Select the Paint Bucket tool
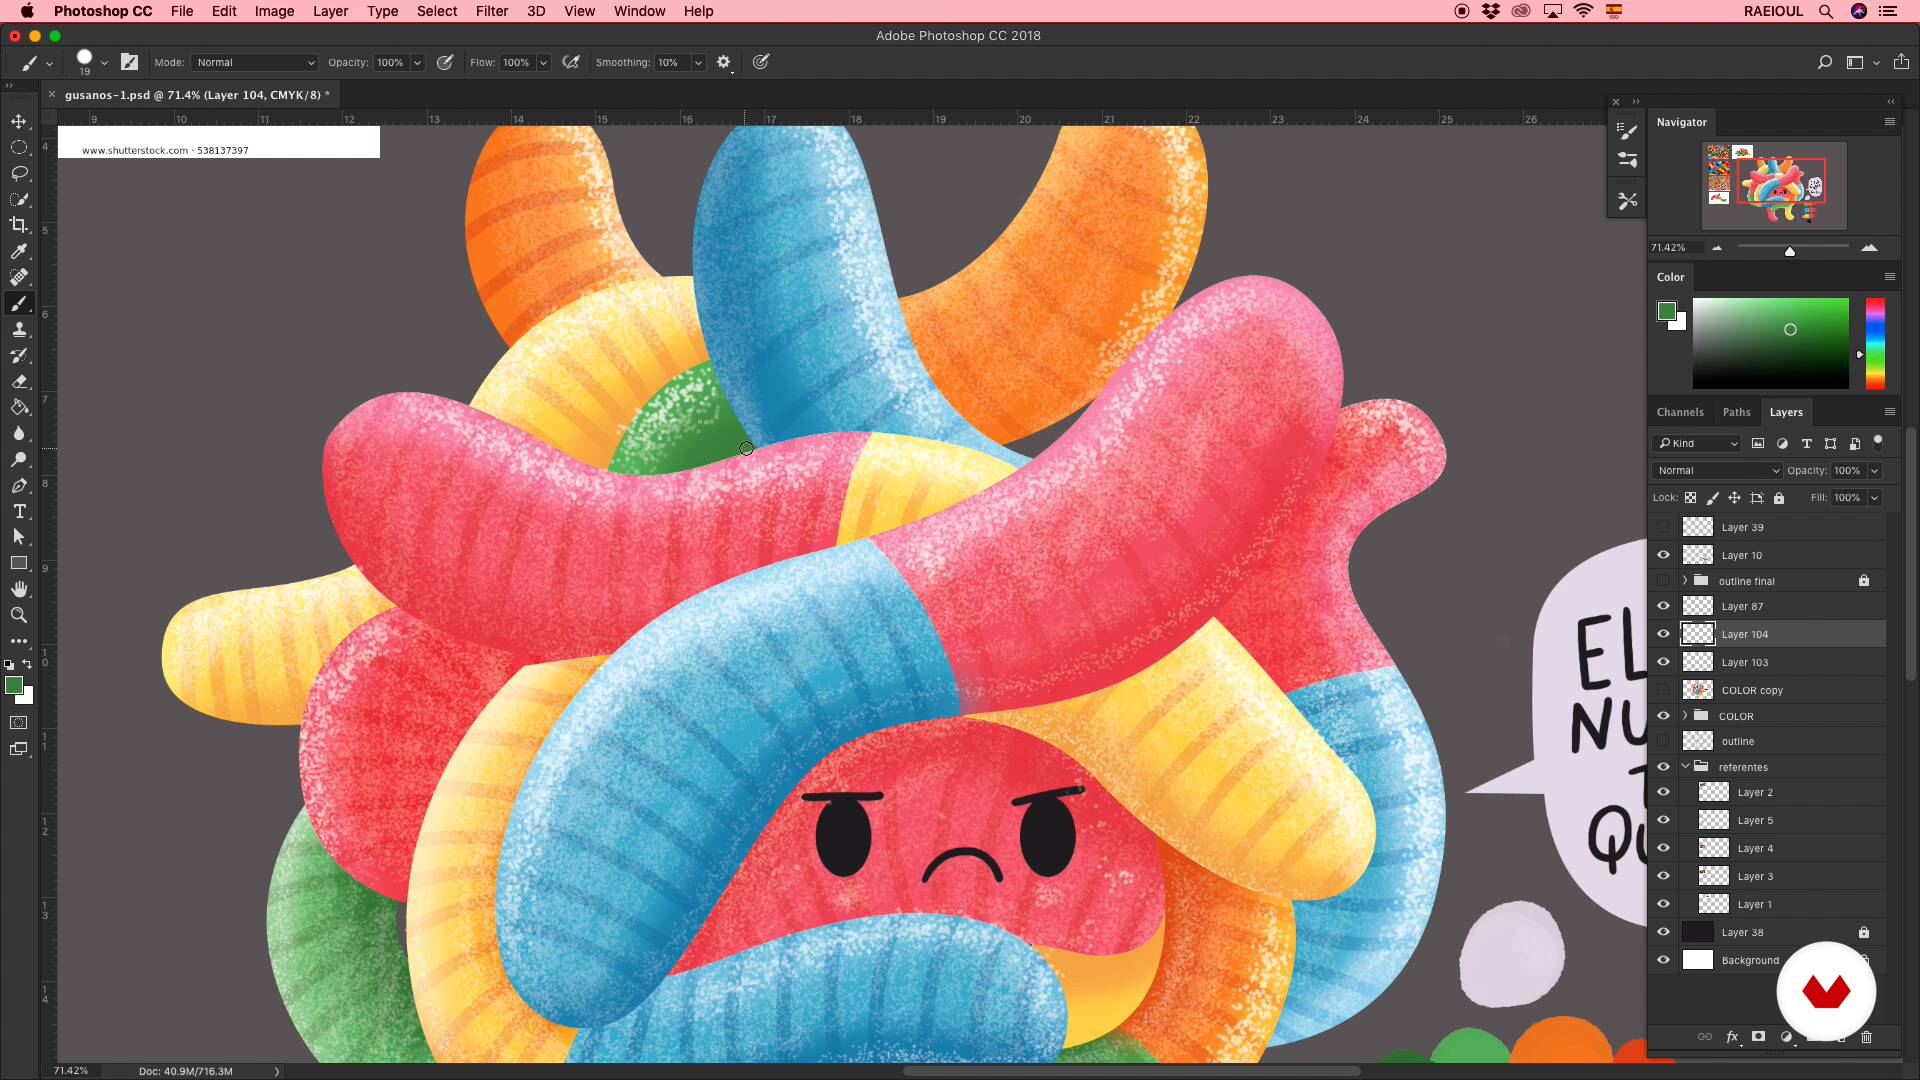 pos(19,408)
